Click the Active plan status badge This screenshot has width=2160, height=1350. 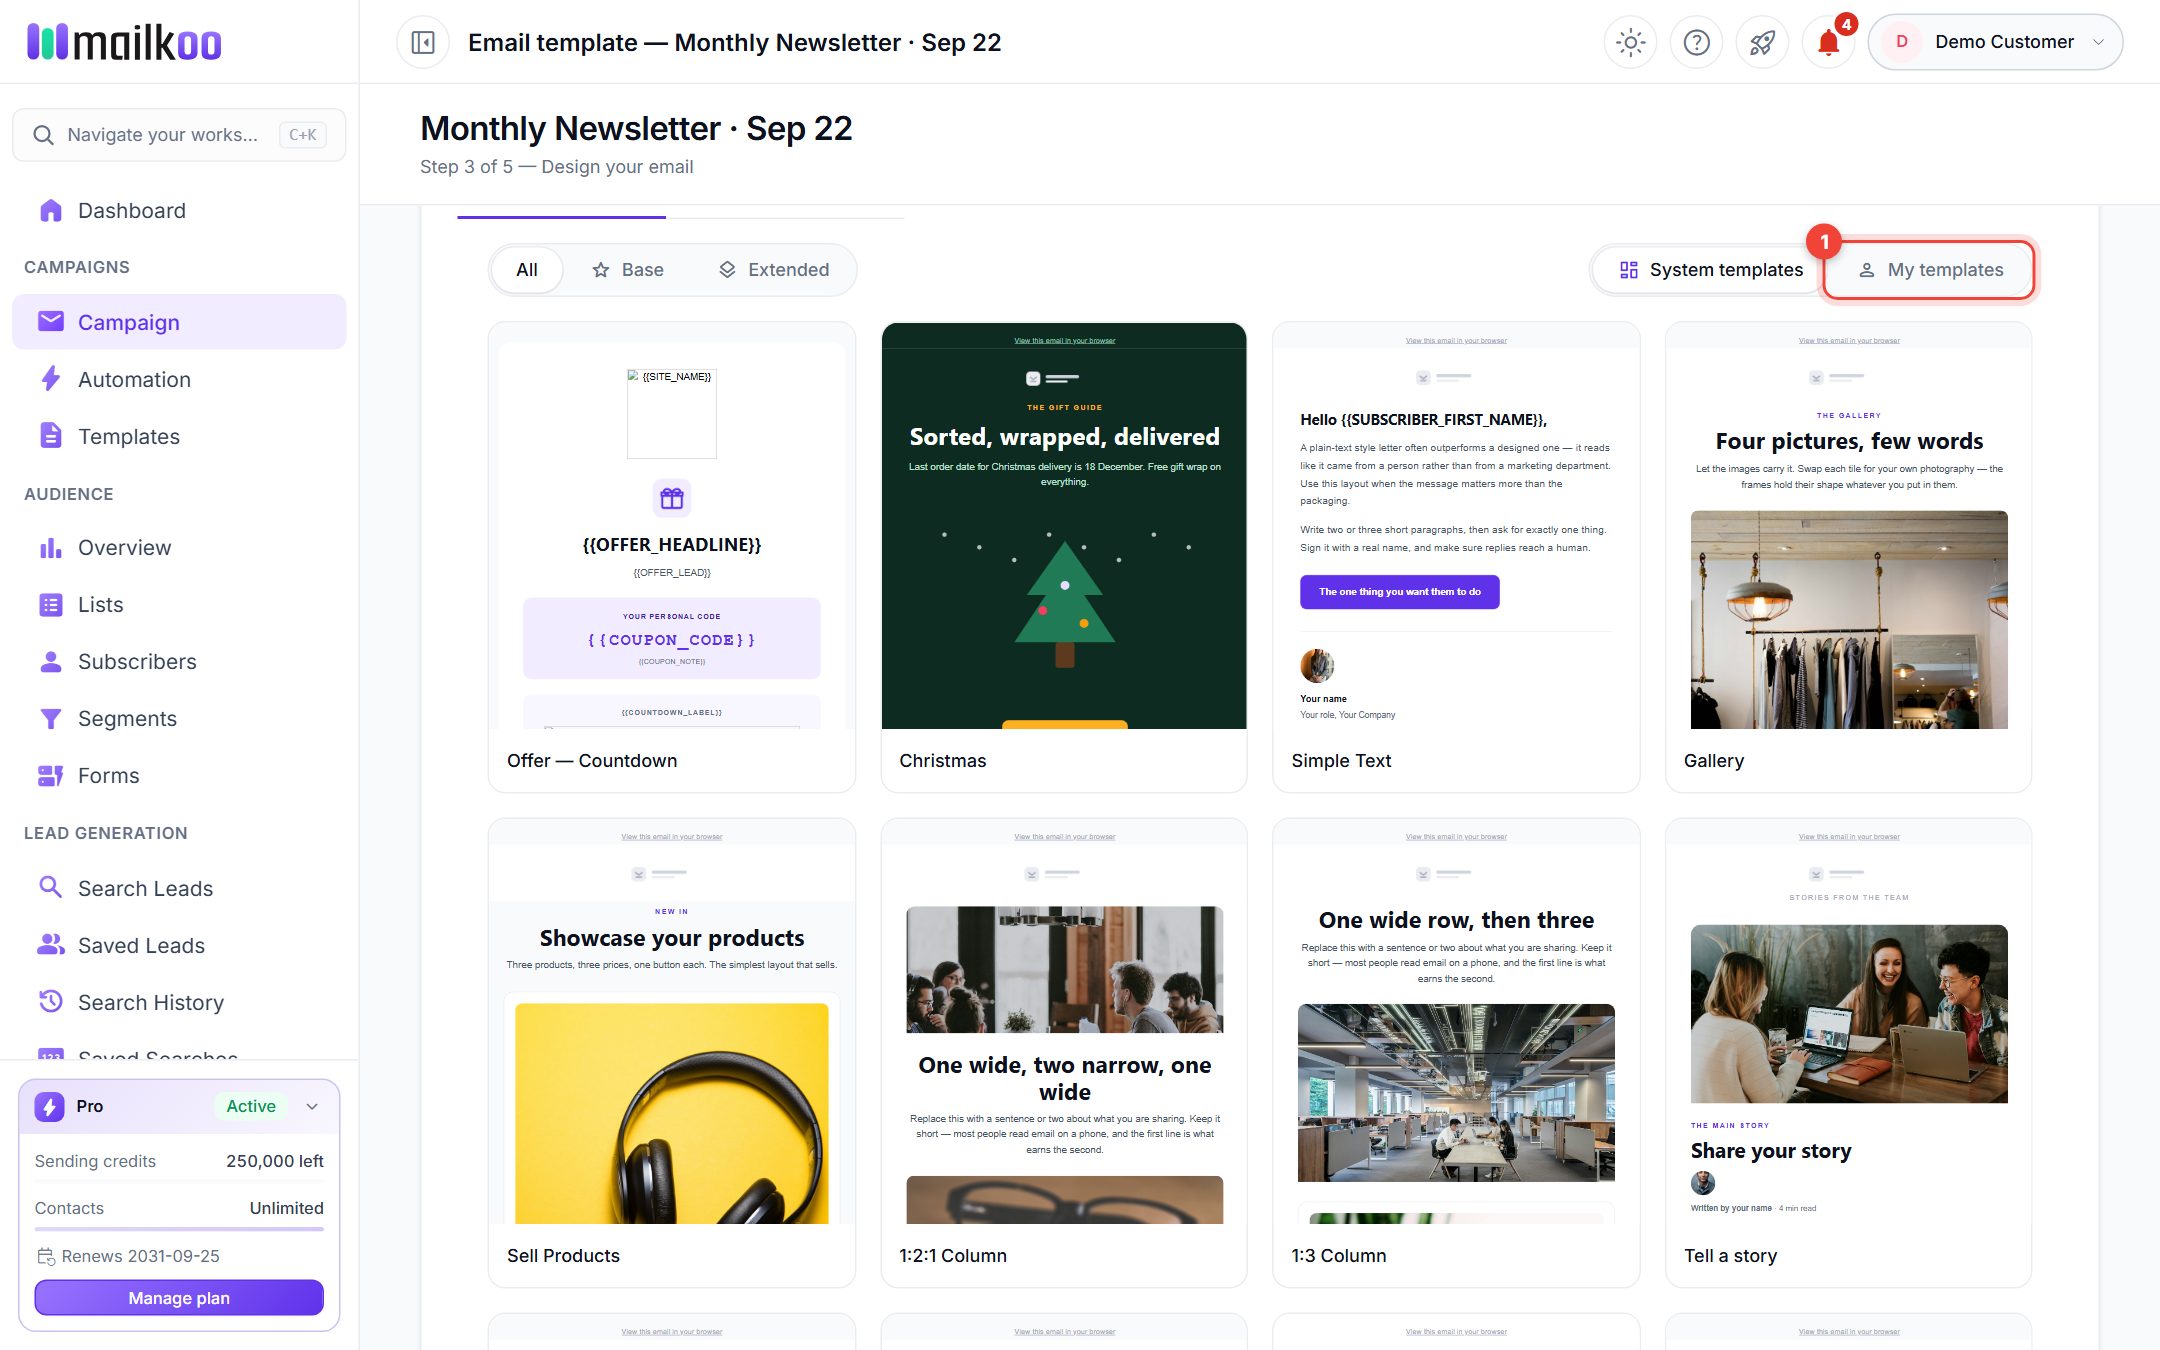pos(251,1106)
